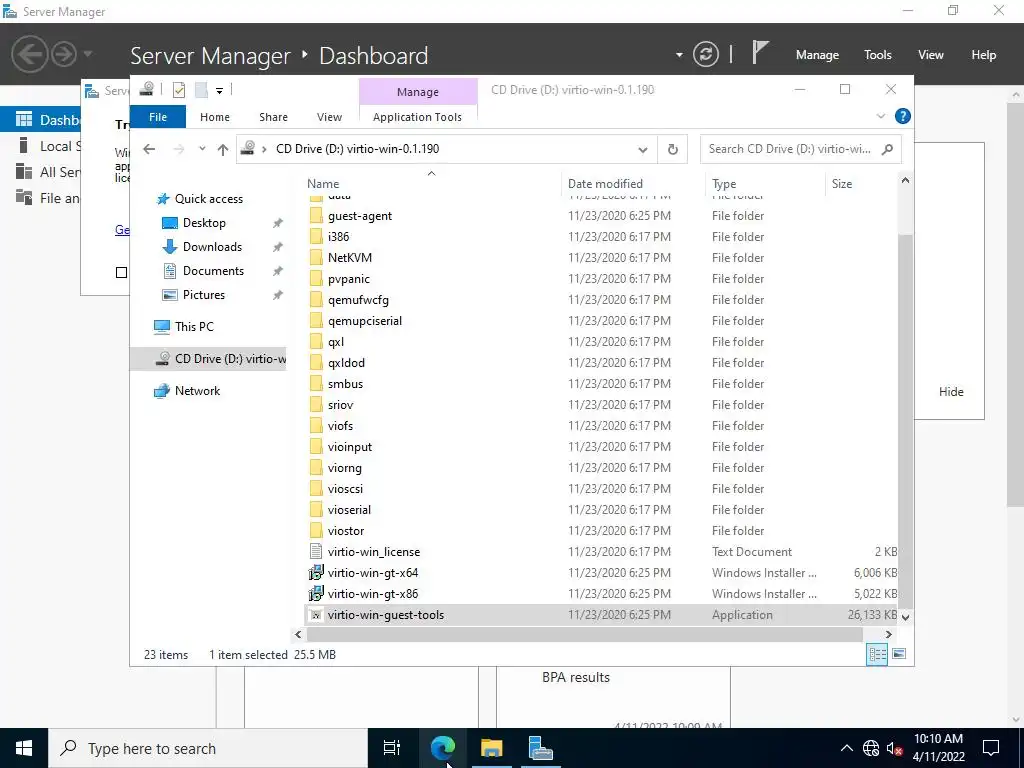Sort by the Name column header
Screen dimensions: 1024x768
pyautogui.click(x=431, y=184)
